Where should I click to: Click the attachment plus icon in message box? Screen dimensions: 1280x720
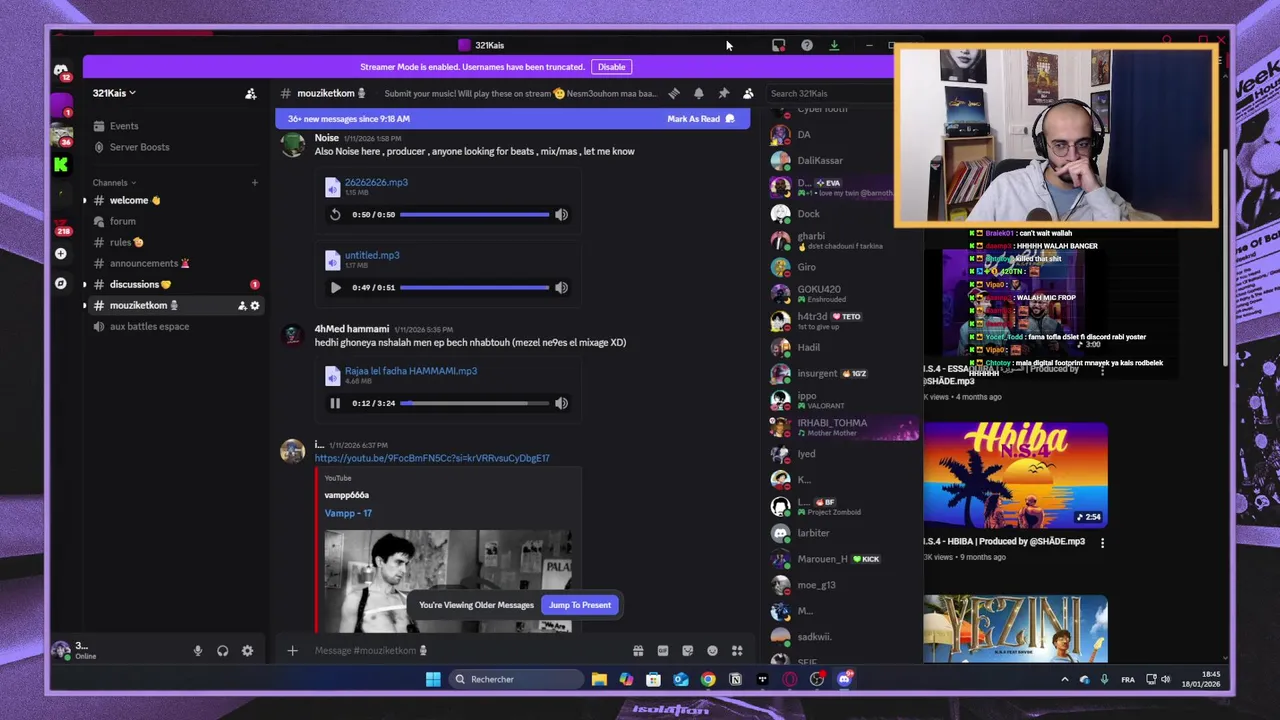(292, 651)
